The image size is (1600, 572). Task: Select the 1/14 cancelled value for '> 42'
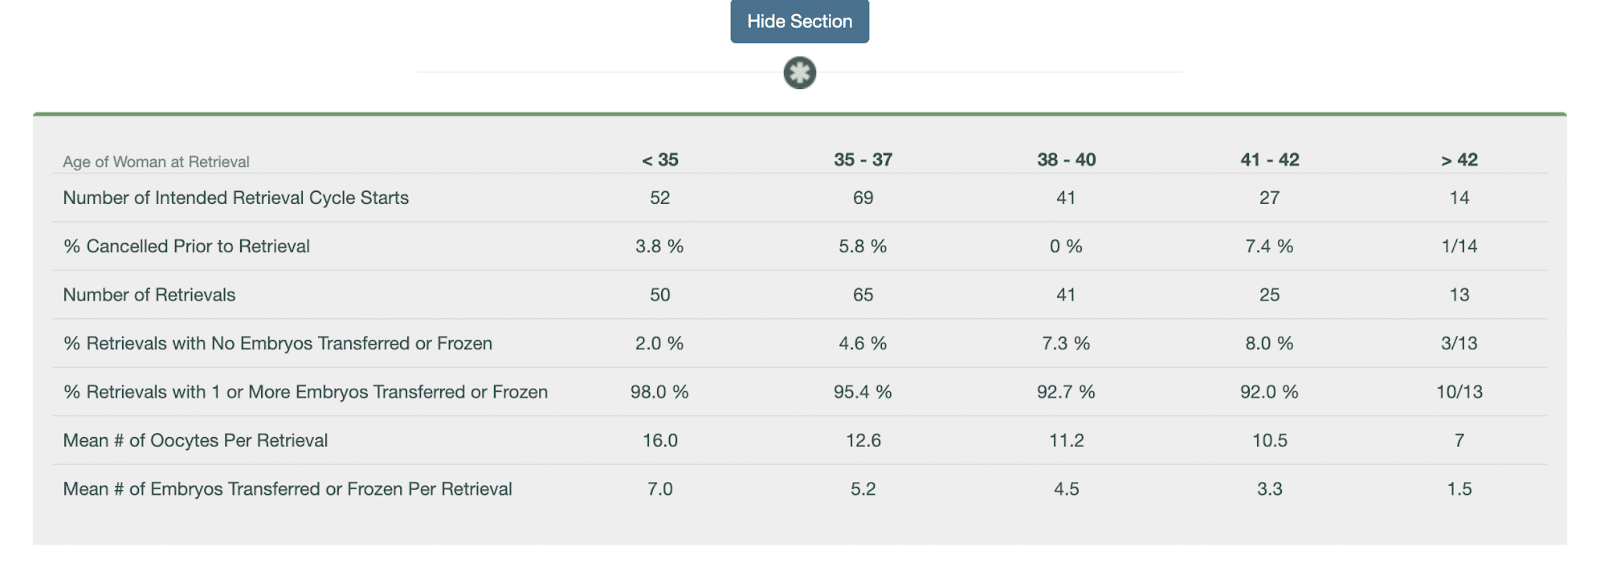coord(1459,246)
